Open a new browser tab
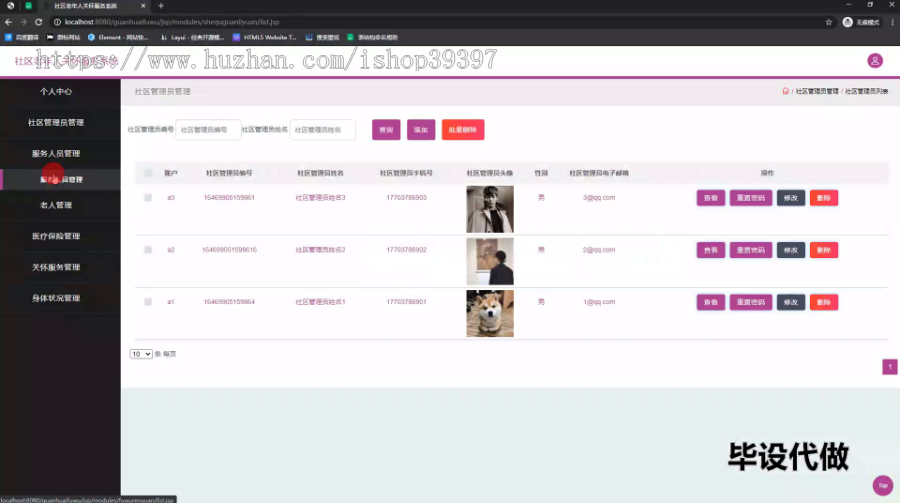This screenshot has width=900, height=503. click(x=161, y=6)
